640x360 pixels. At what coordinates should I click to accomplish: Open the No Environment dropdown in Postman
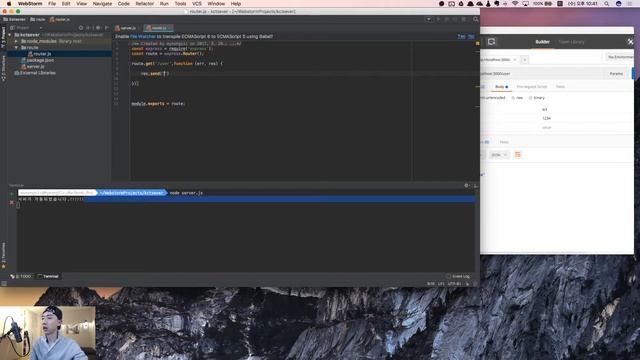(x=620, y=57)
